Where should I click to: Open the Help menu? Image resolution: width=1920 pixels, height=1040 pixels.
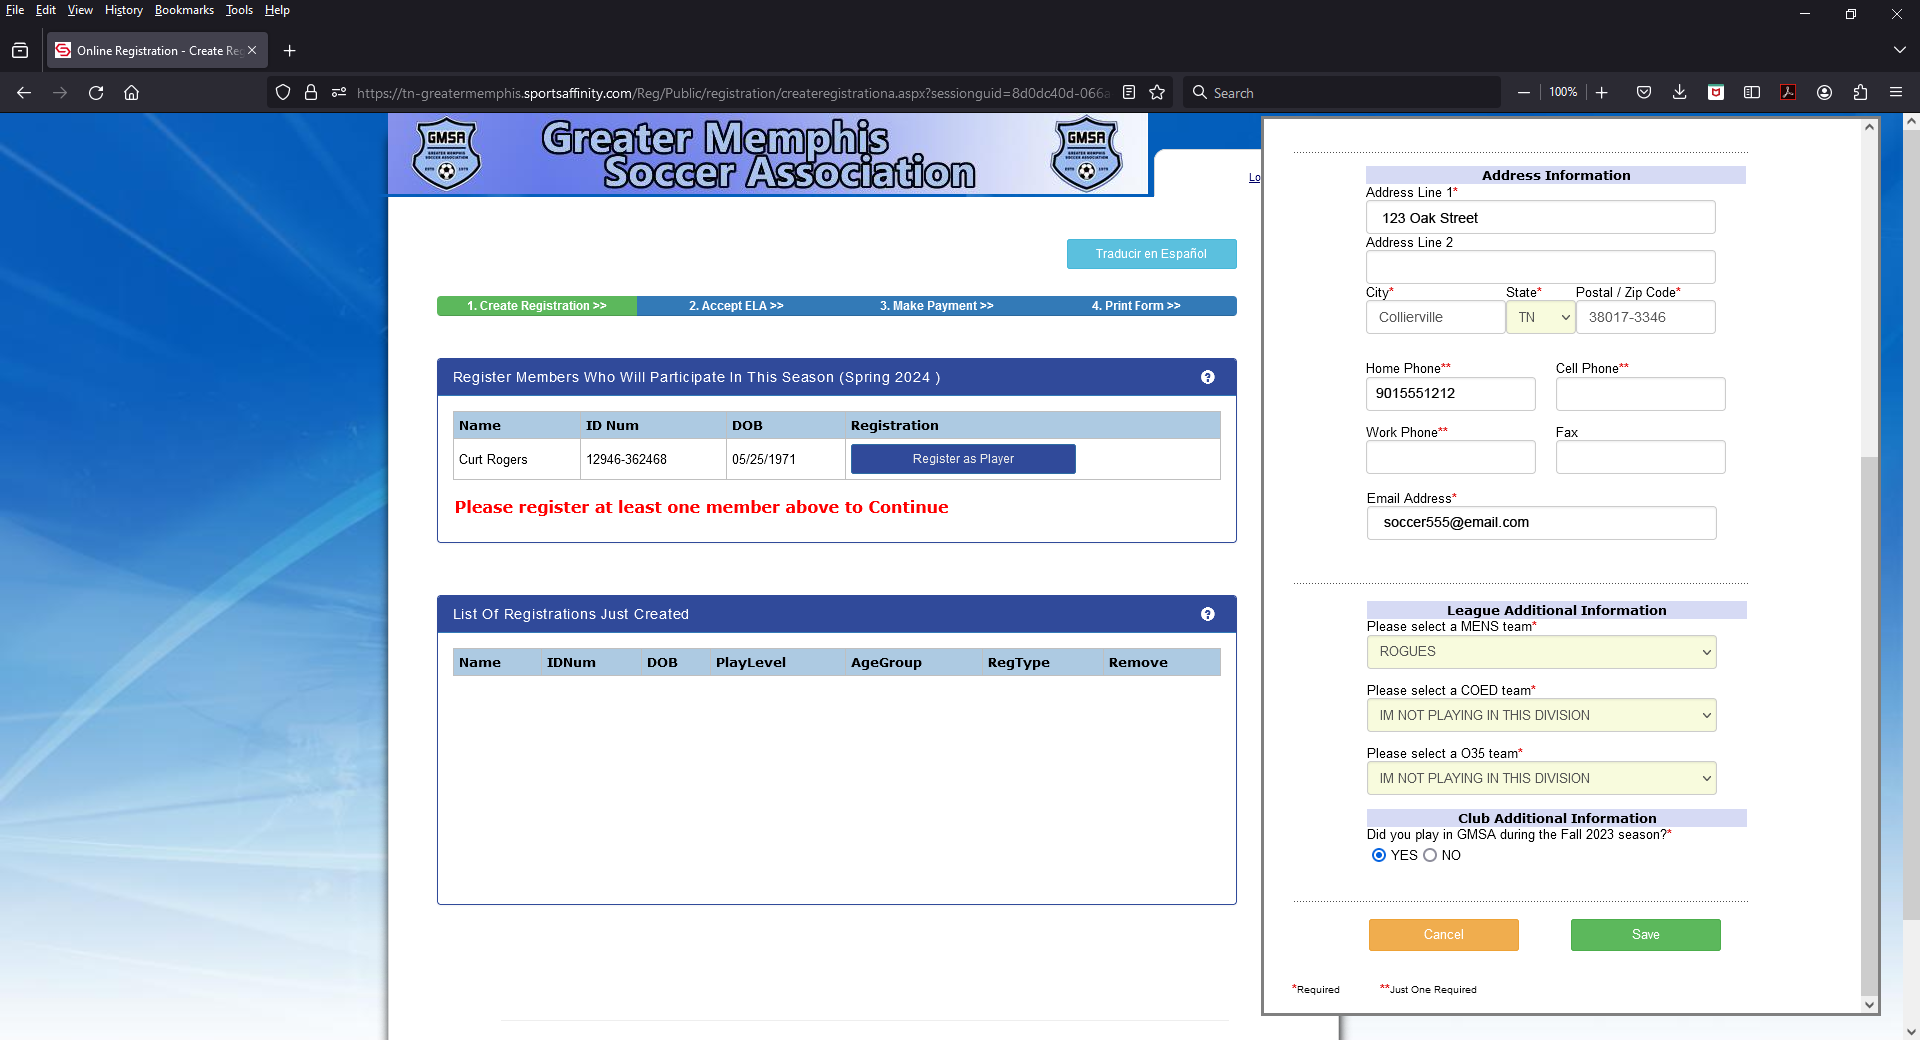point(277,10)
